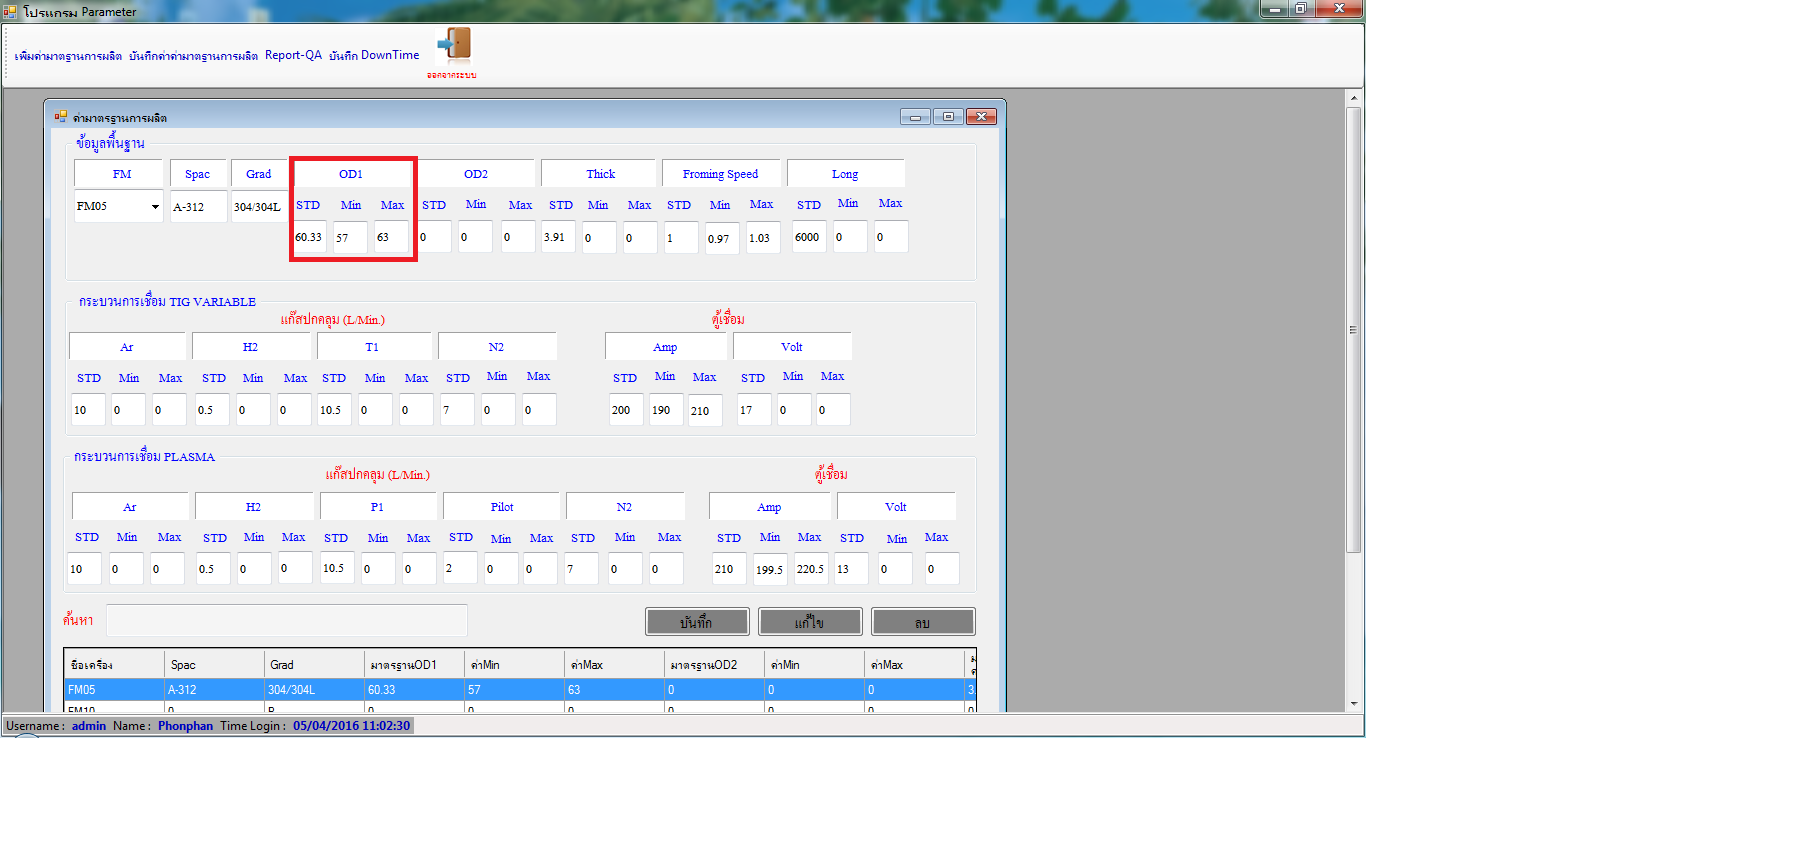Click login time 05/04/2016 11:02:30
The width and height of the screenshot is (1808, 864).
tap(351, 726)
